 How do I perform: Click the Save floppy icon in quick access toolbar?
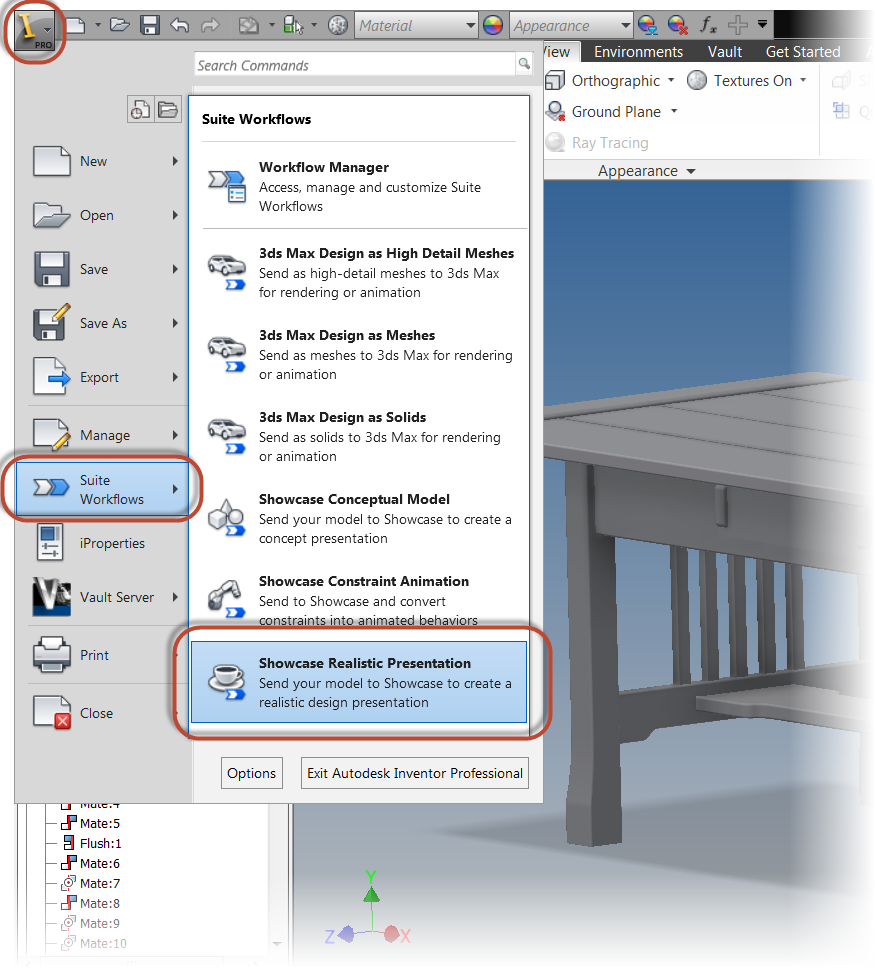149,25
